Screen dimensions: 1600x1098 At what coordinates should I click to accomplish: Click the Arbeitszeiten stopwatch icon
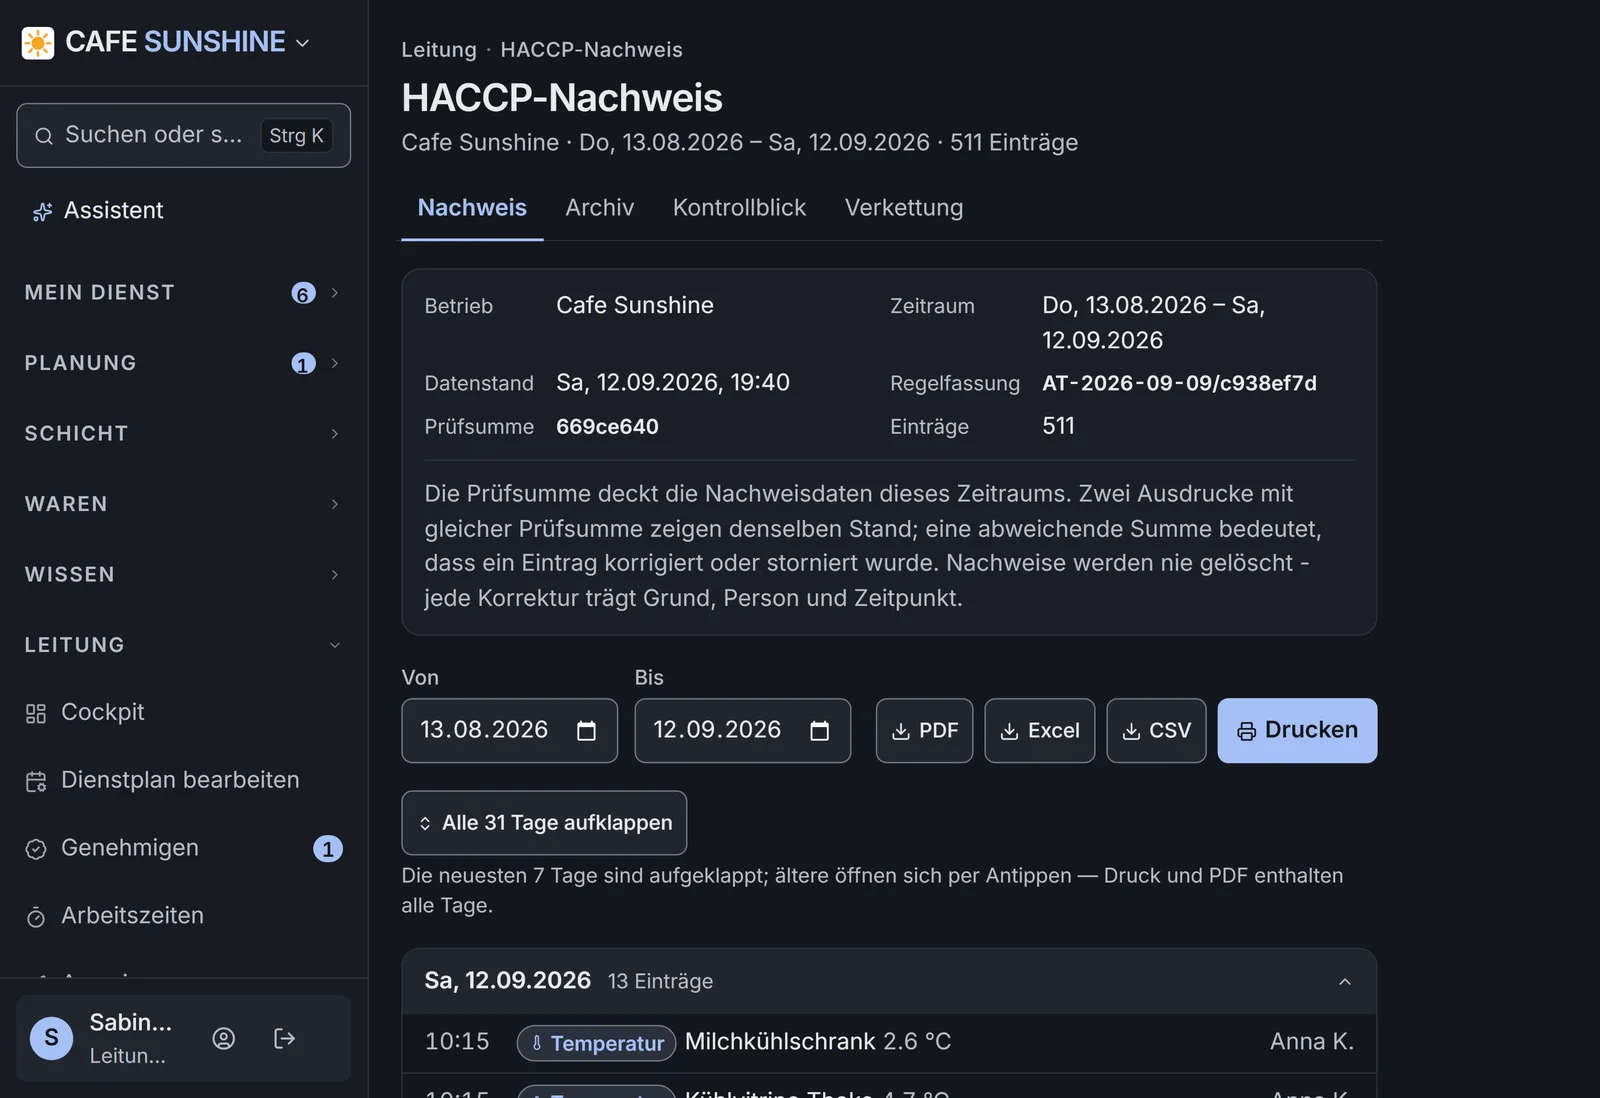36,917
